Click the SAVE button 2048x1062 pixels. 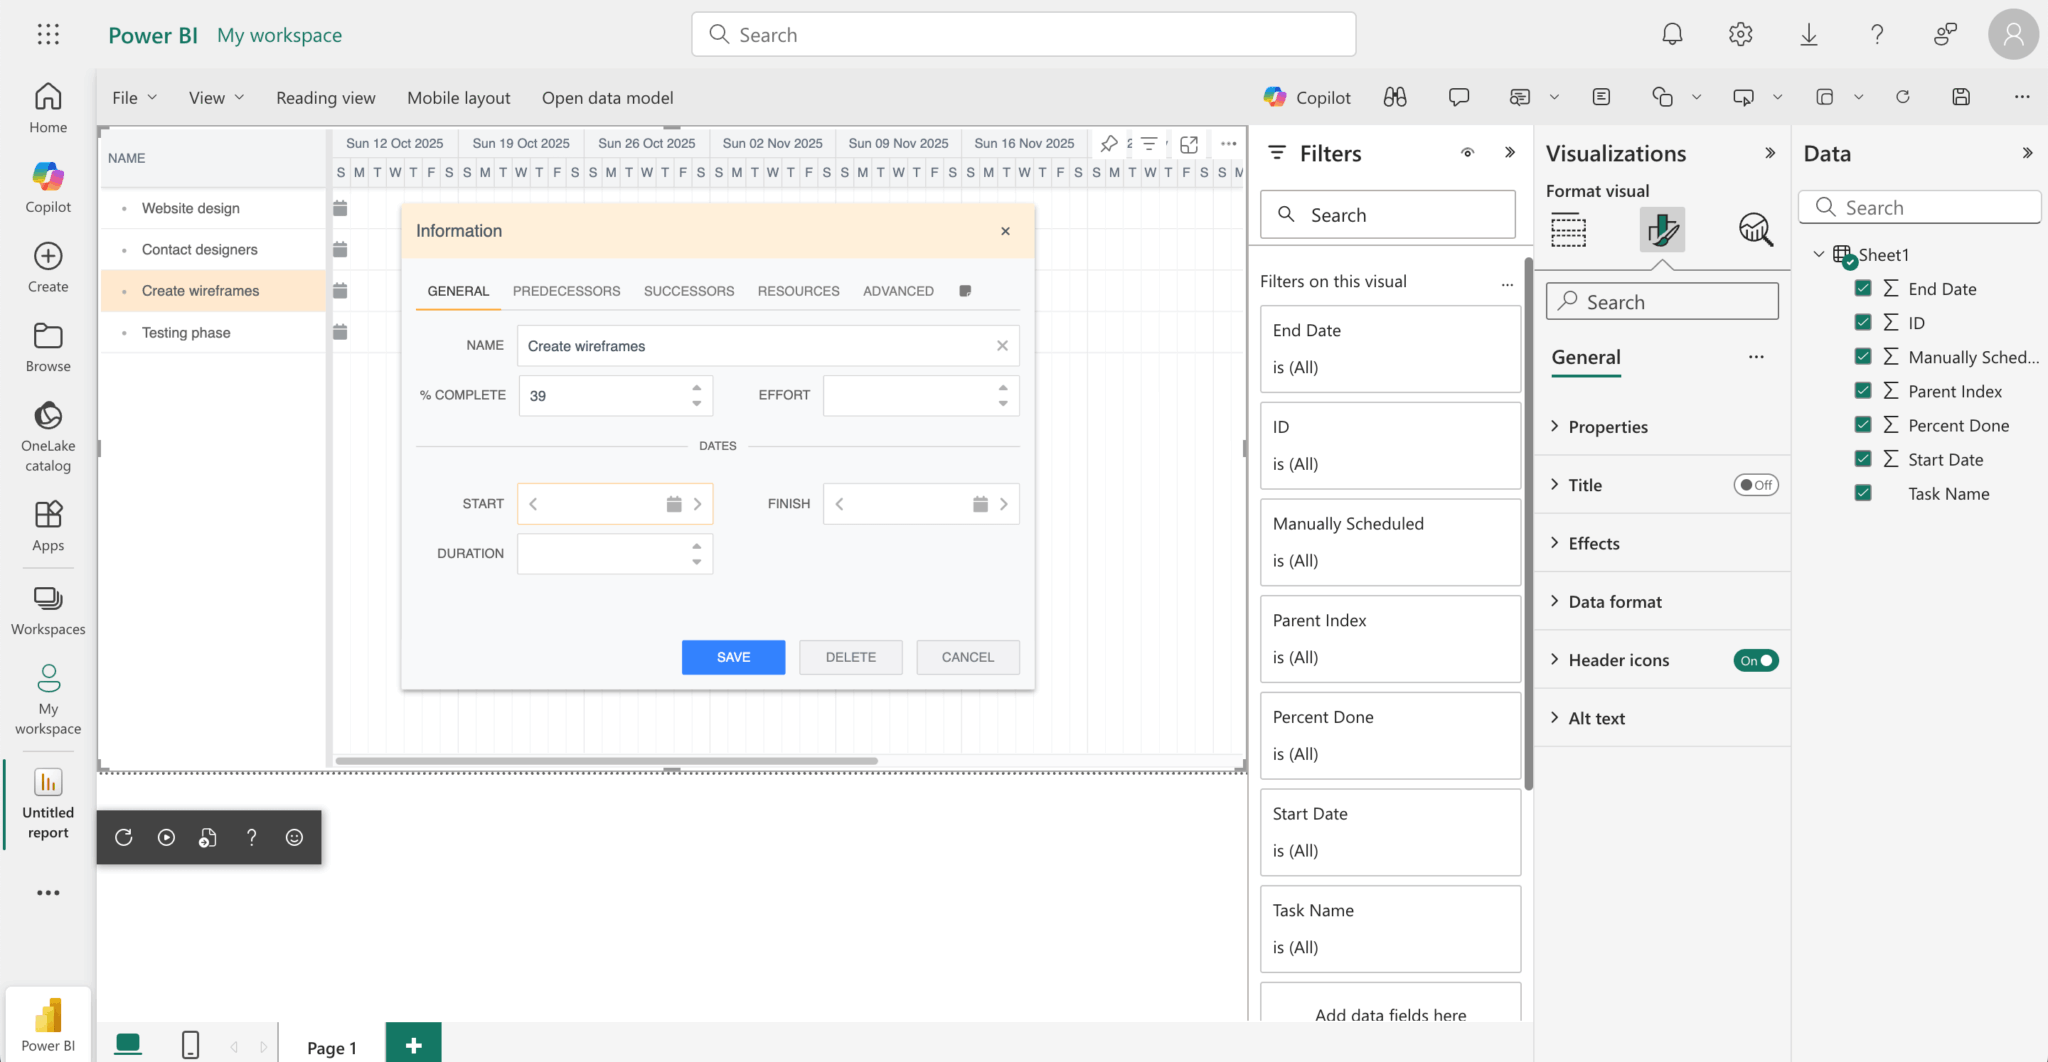point(733,657)
